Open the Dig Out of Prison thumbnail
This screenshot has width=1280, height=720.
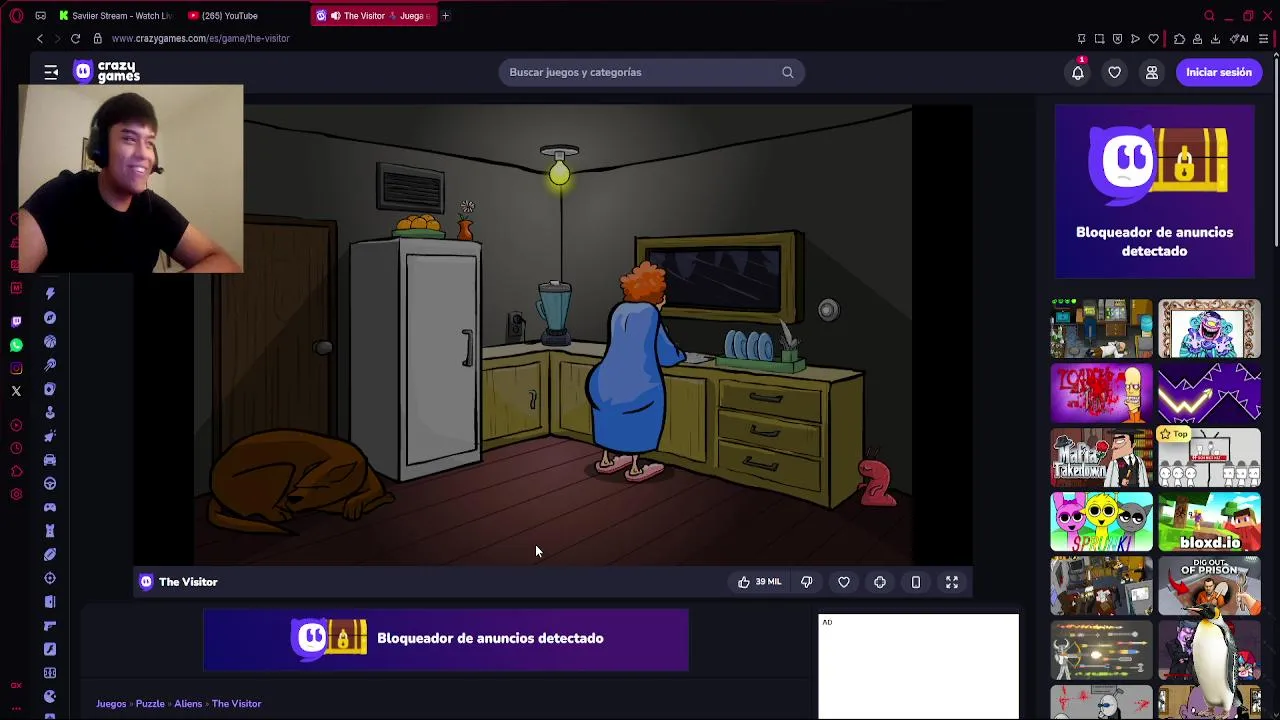(x=1210, y=586)
